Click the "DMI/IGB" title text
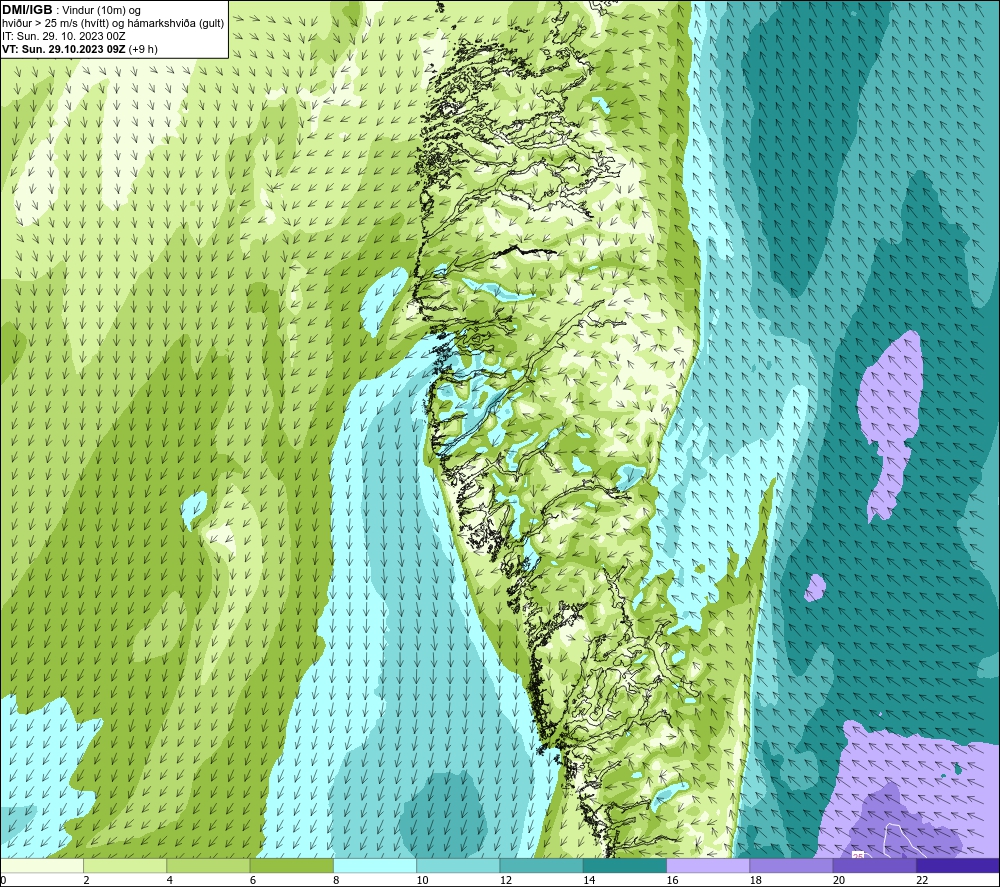The height and width of the screenshot is (887, 1000). click(x=27, y=10)
